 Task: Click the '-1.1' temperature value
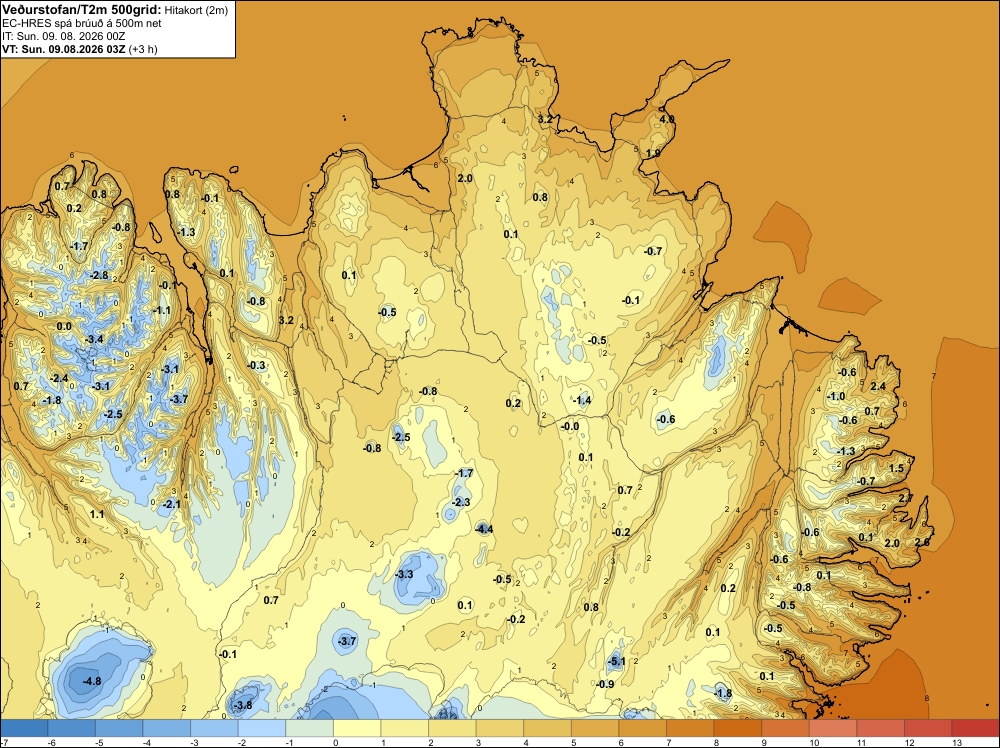[x=163, y=311]
